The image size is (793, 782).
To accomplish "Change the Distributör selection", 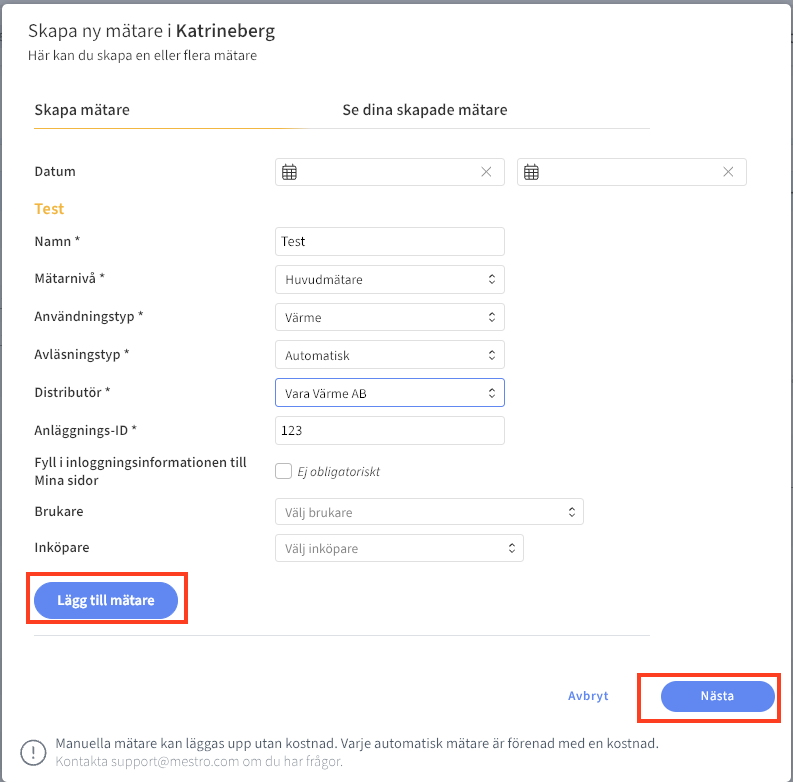I will [x=389, y=393].
